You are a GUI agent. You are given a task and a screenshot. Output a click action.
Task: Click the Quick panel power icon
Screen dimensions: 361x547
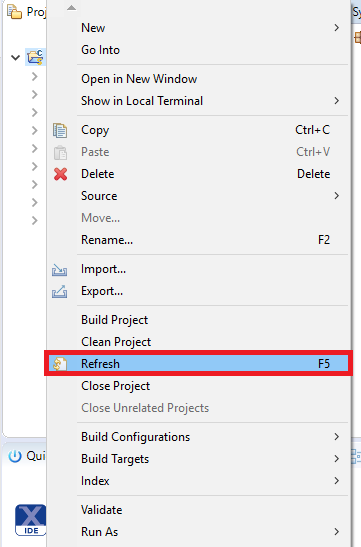[15, 456]
